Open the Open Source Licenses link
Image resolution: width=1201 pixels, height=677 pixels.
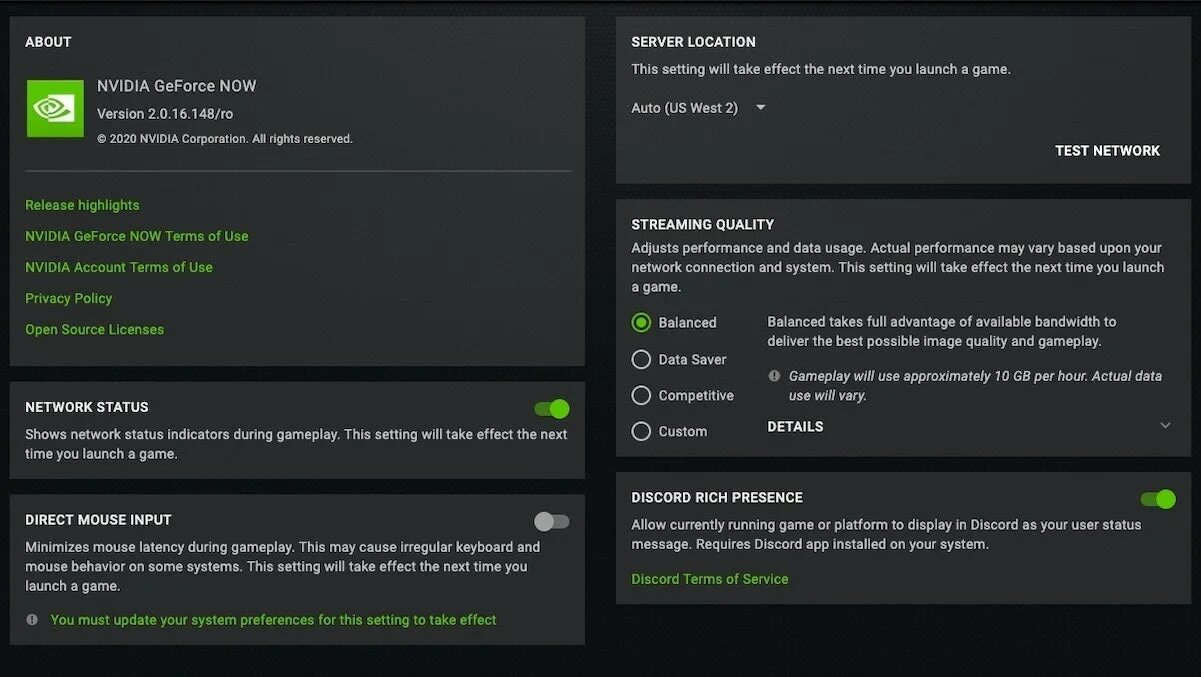tap(94, 329)
